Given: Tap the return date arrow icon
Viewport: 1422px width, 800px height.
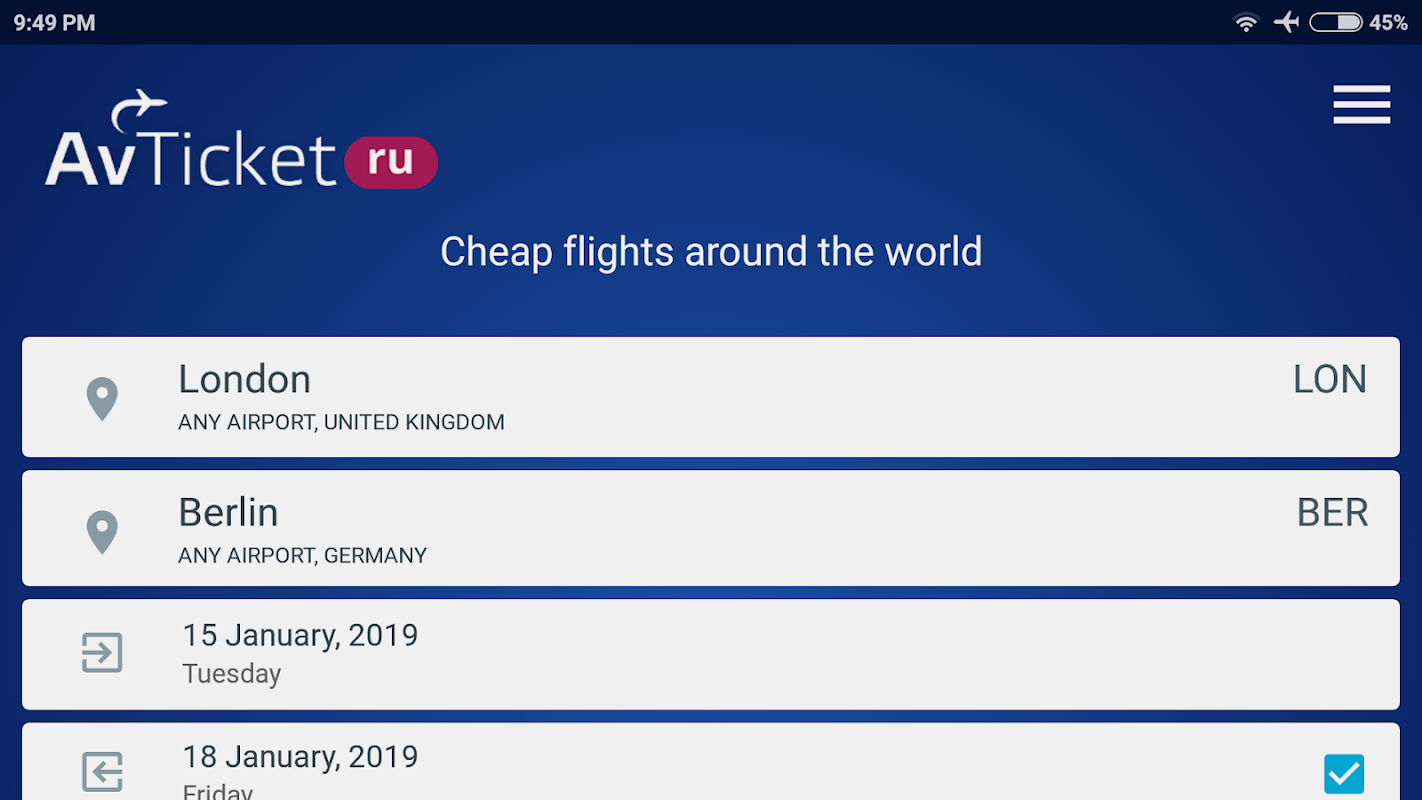Looking at the screenshot, I should click(102, 772).
